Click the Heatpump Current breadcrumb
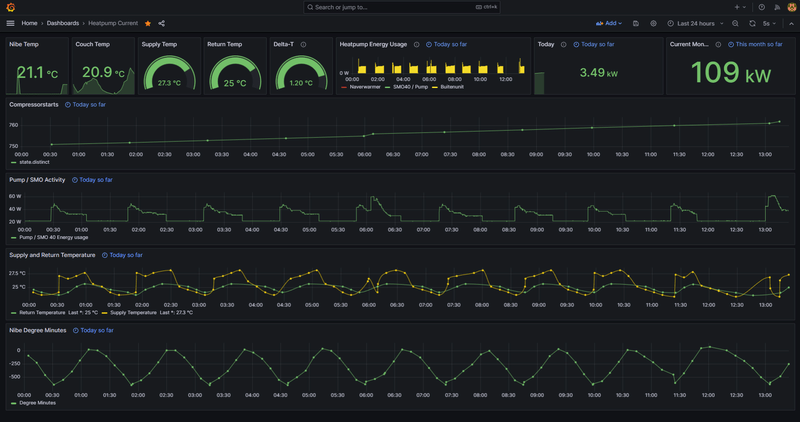This screenshot has height=422, width=800. (113, 23)
